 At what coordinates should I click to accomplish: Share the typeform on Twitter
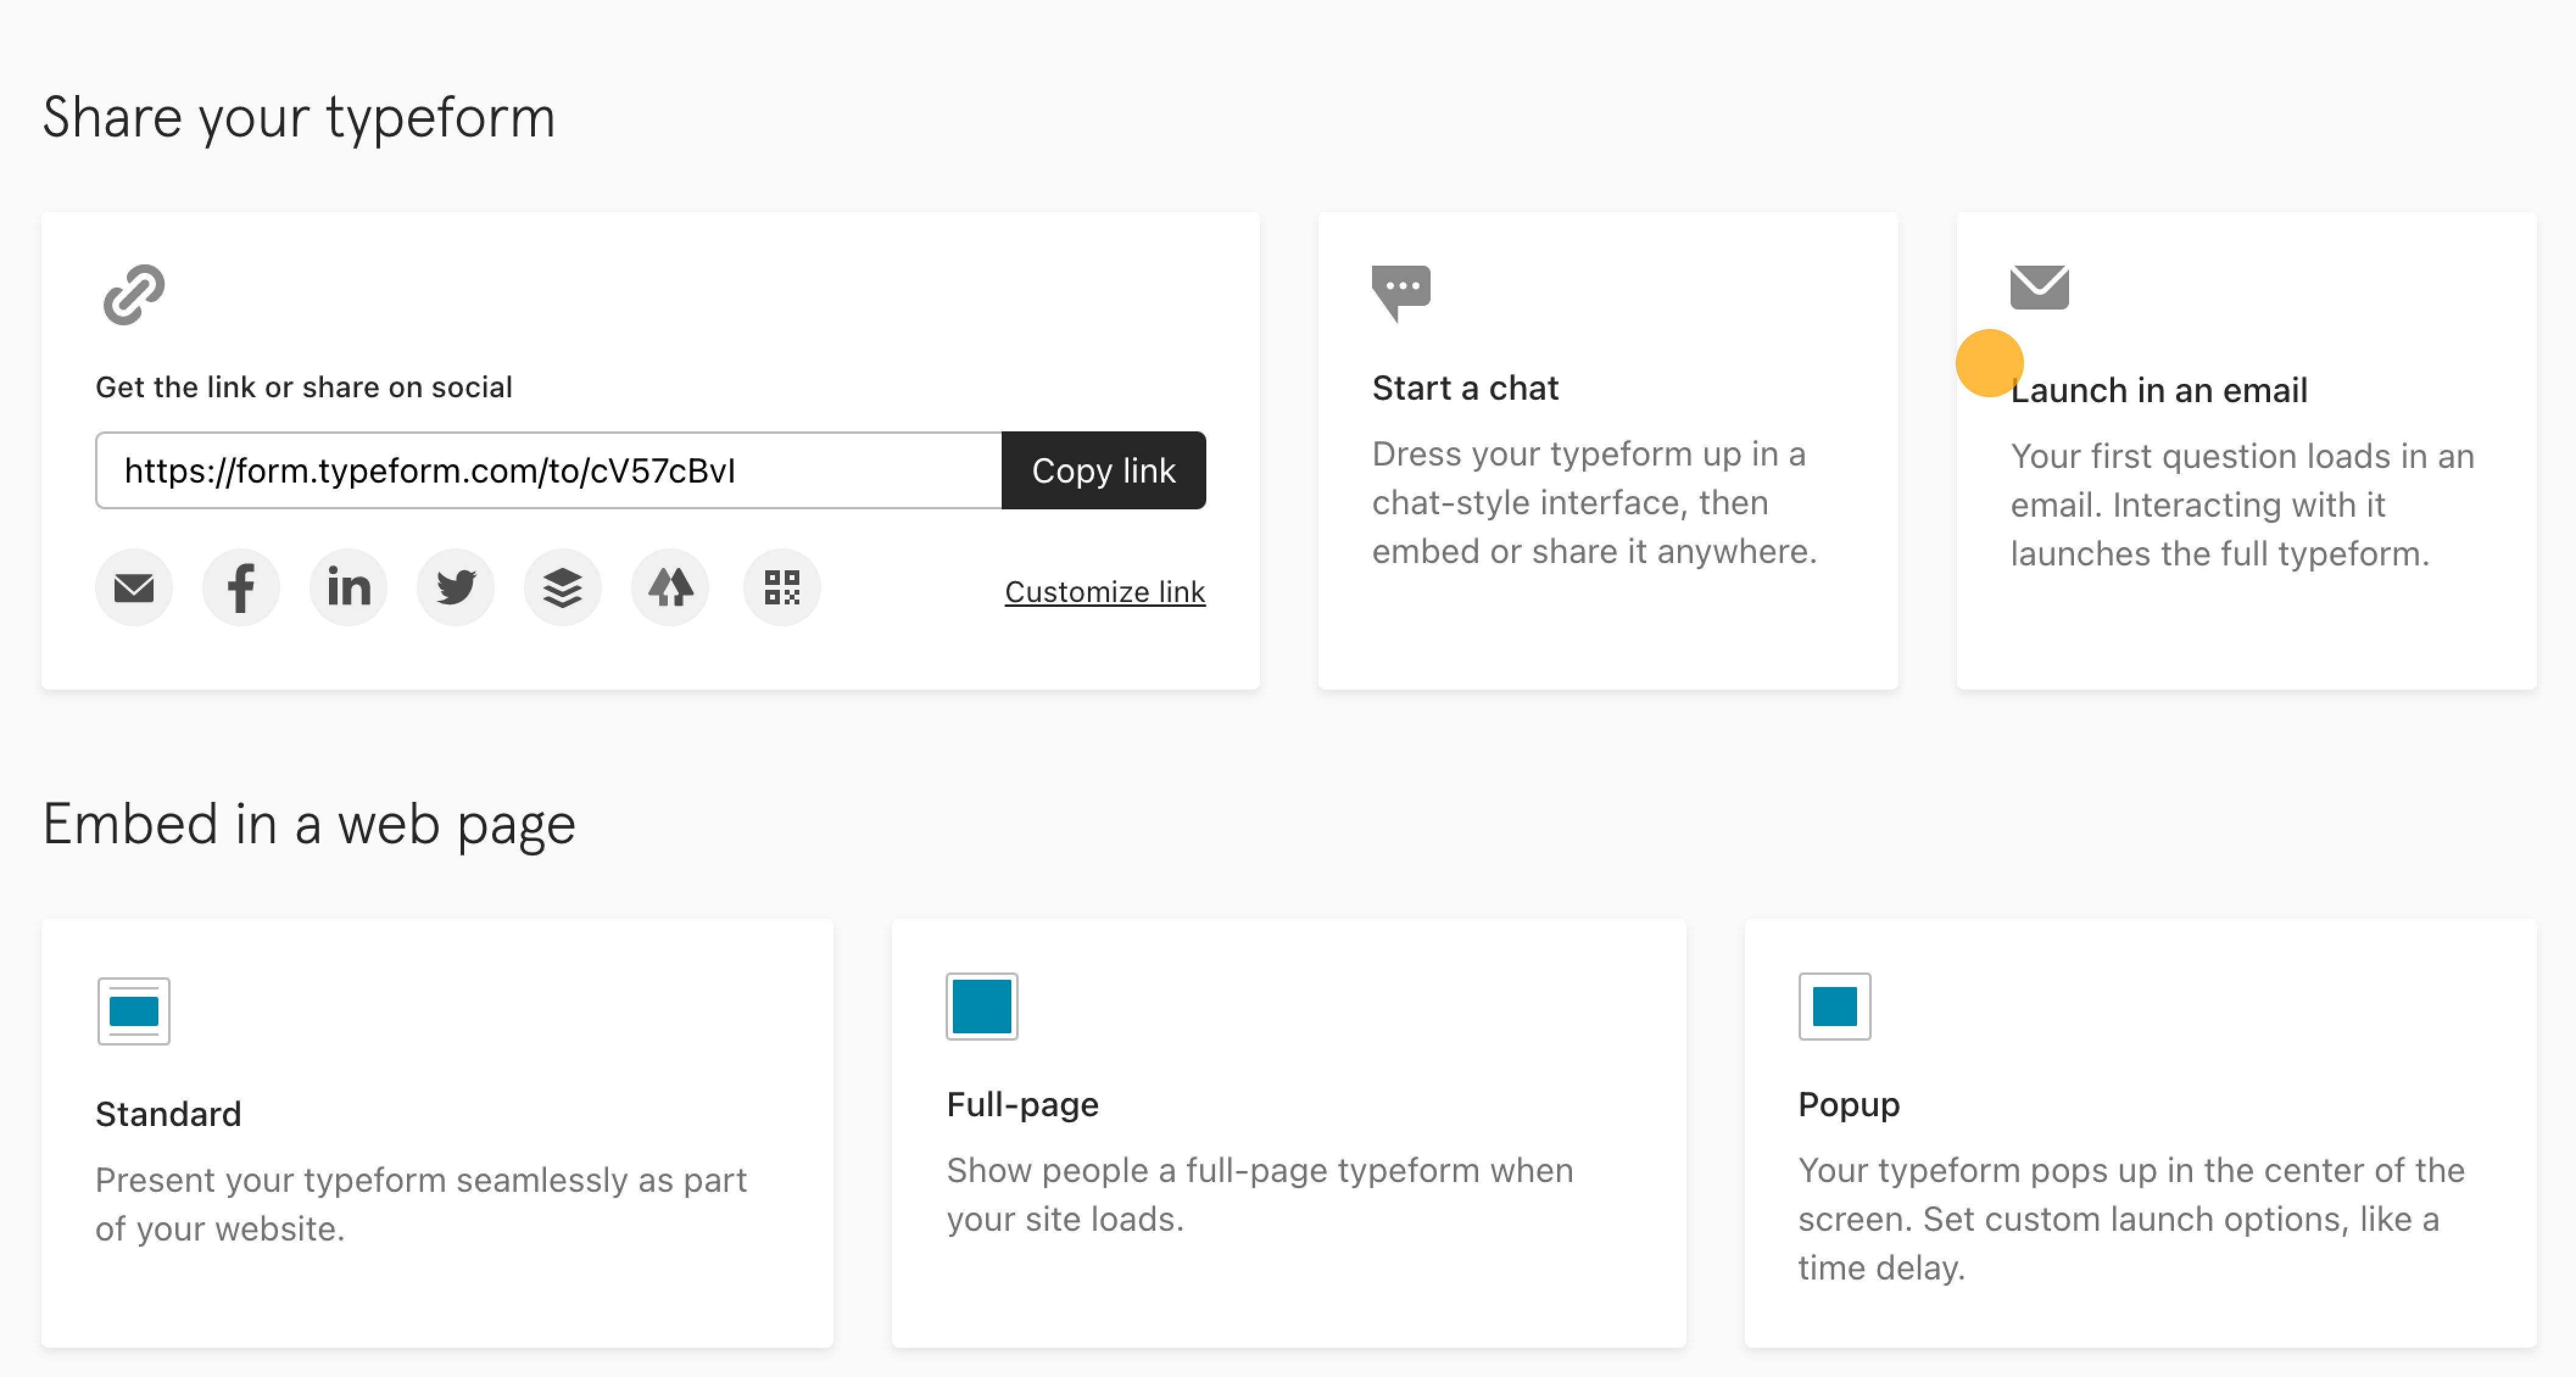456,588
